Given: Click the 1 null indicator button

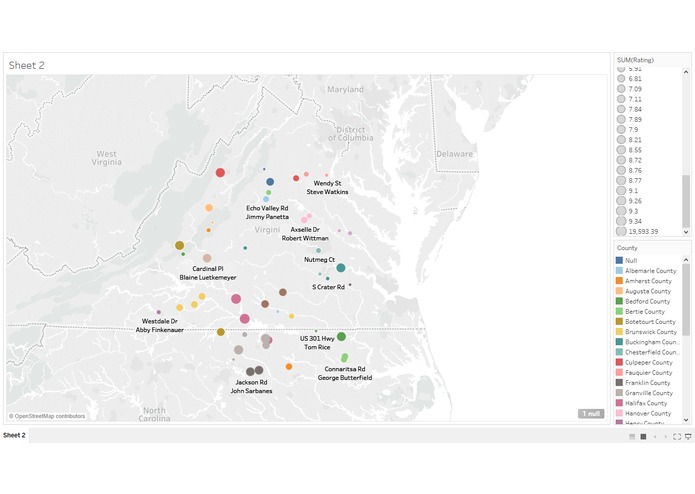Looking at the screenshot, I should point(591,413).
